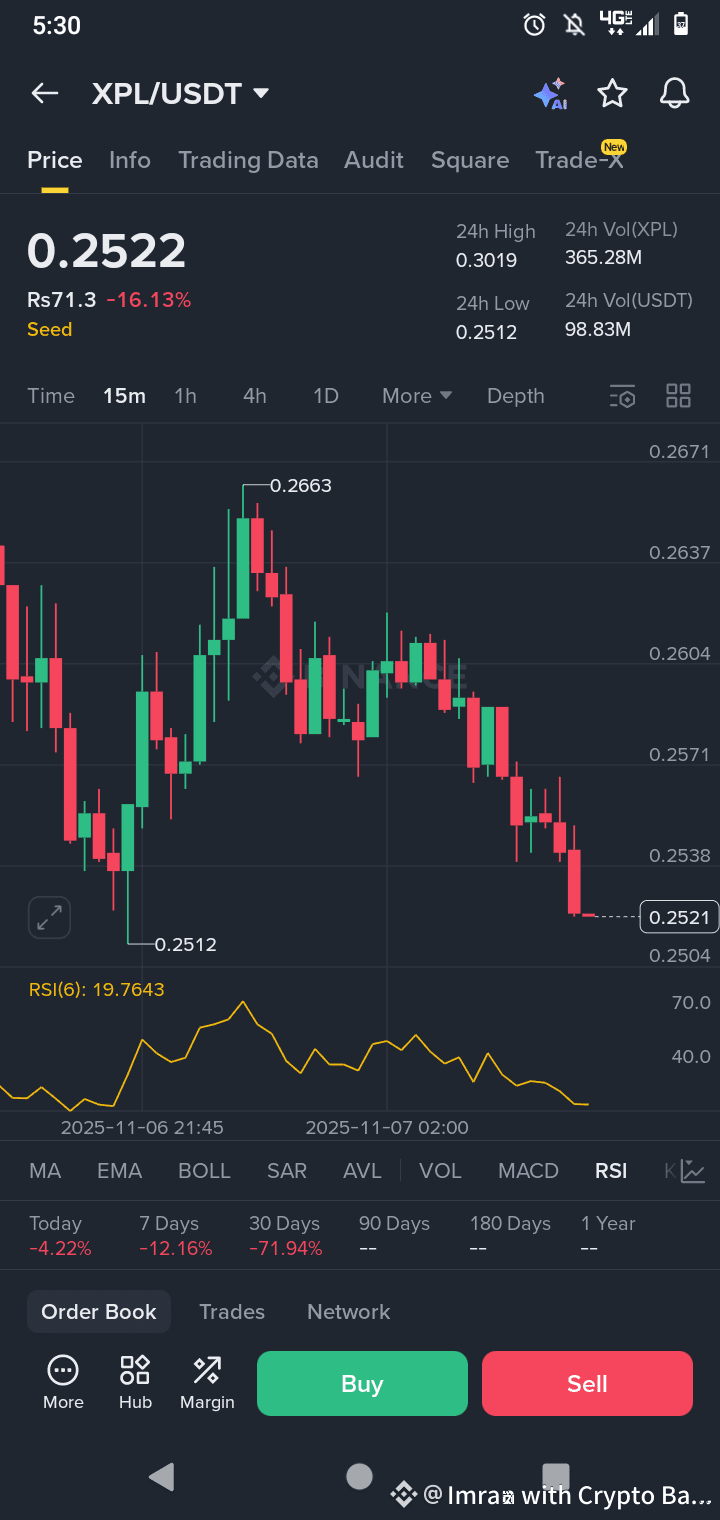Tap the muted notifications status icon

[575, 25]
